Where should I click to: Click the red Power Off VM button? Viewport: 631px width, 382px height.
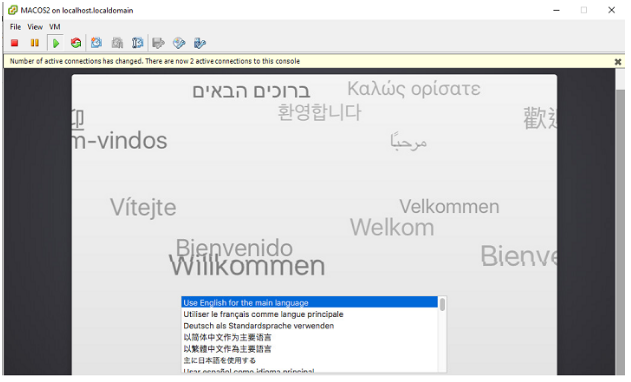15,43
